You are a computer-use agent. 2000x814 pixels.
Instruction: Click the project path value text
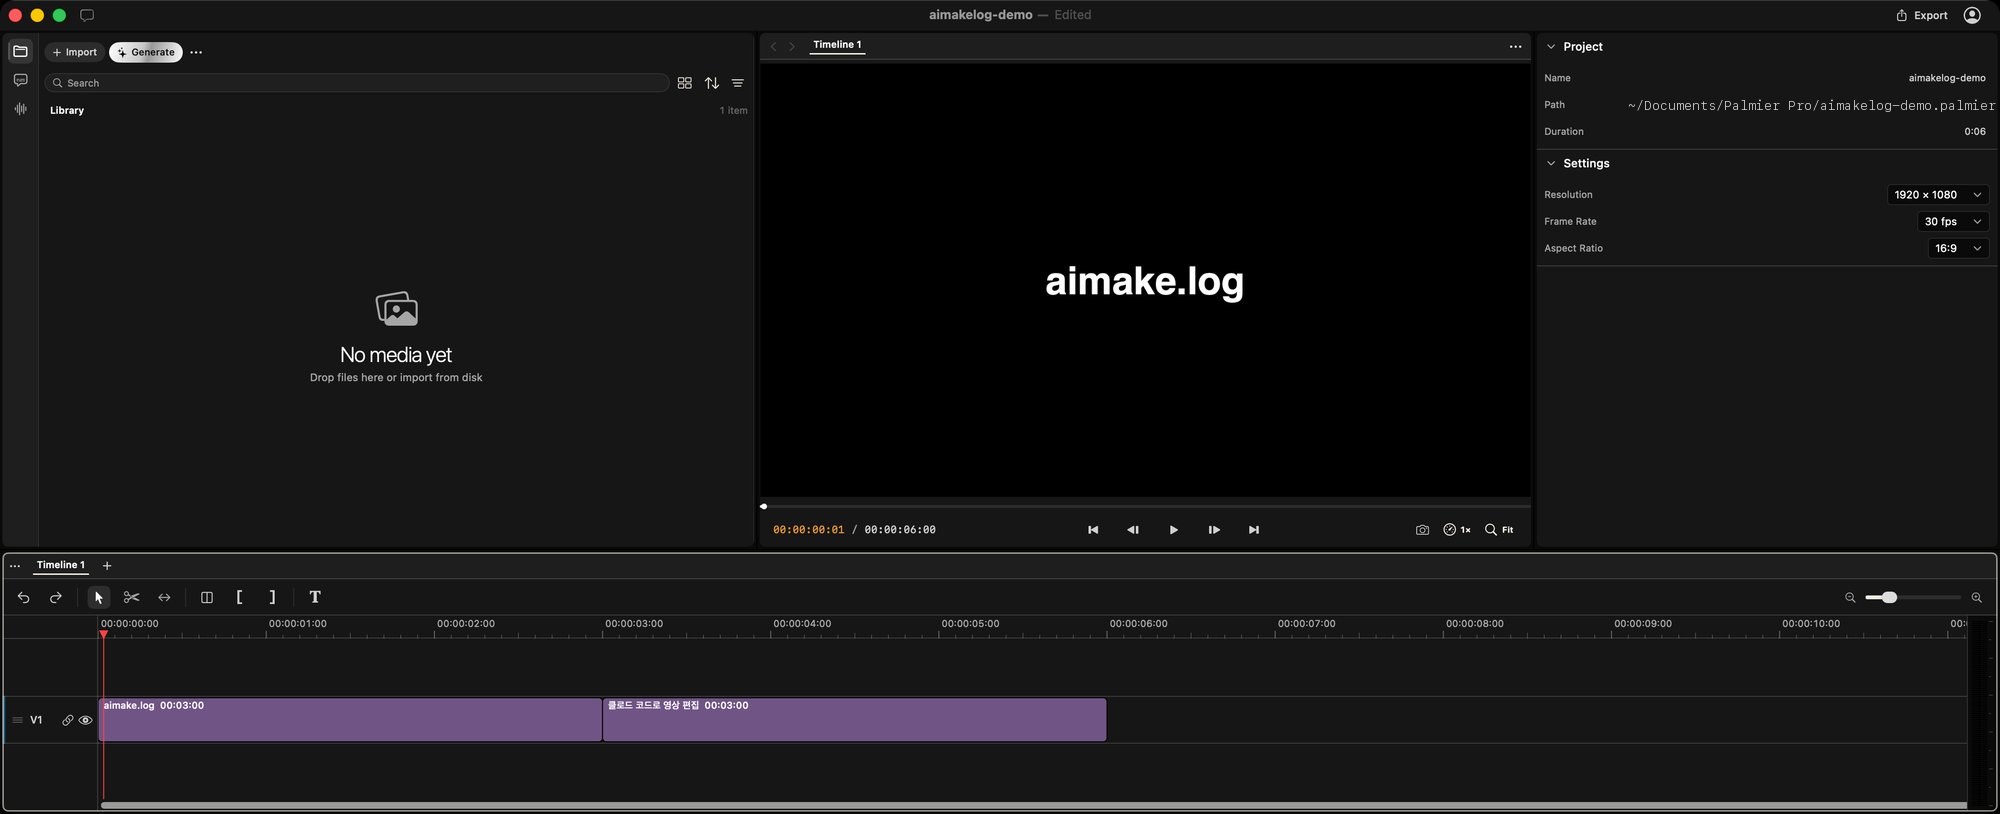tap(1811, 105)
